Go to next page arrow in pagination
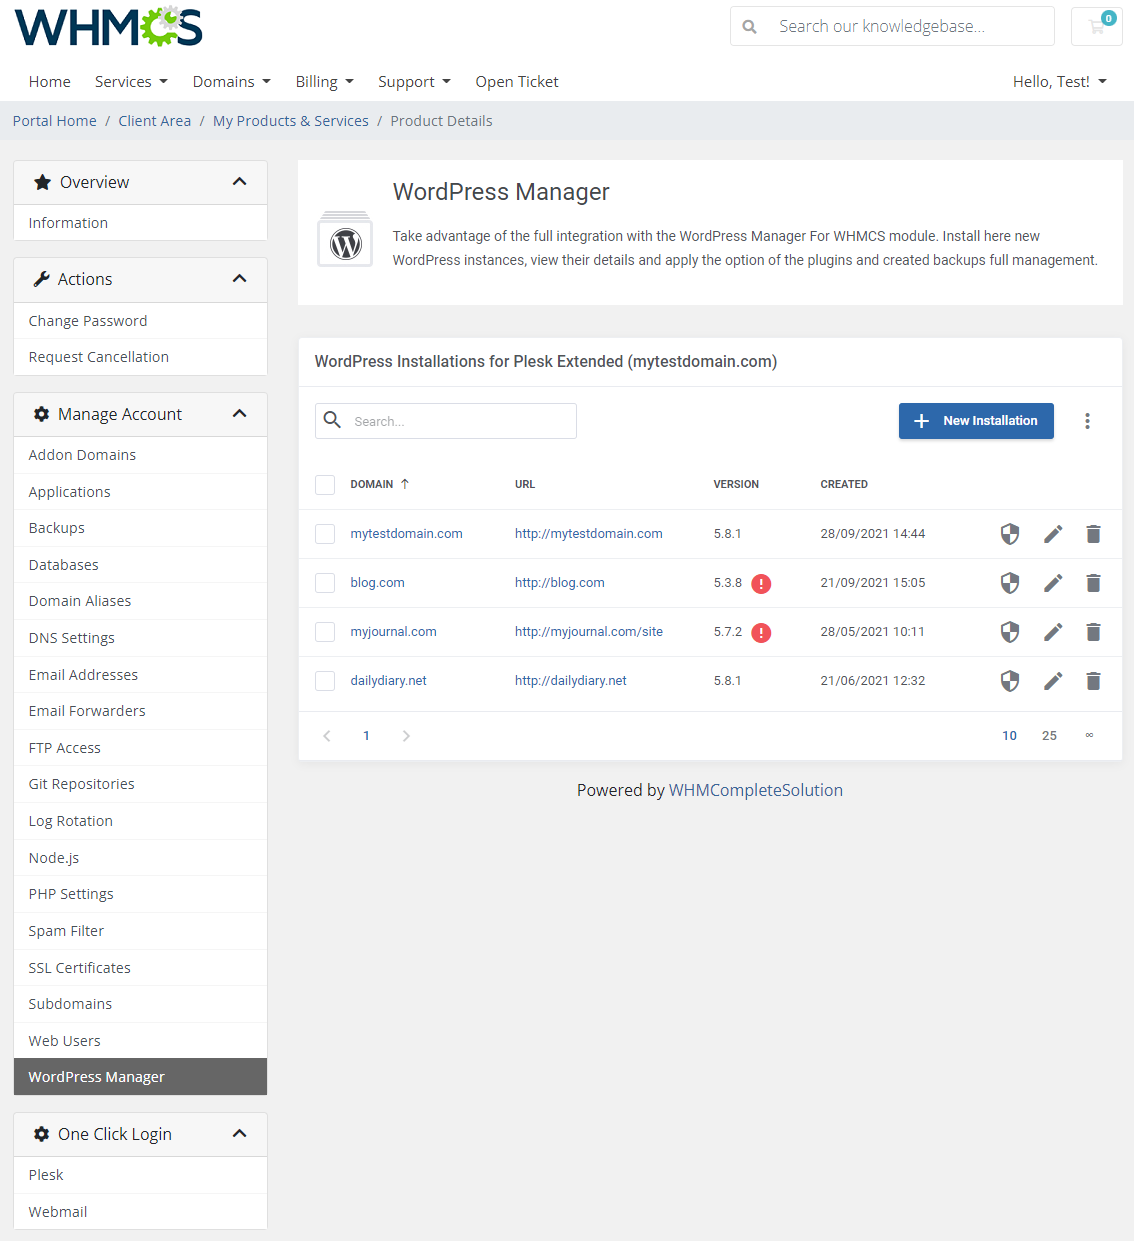1134x1241 pixels. point(406,736)
